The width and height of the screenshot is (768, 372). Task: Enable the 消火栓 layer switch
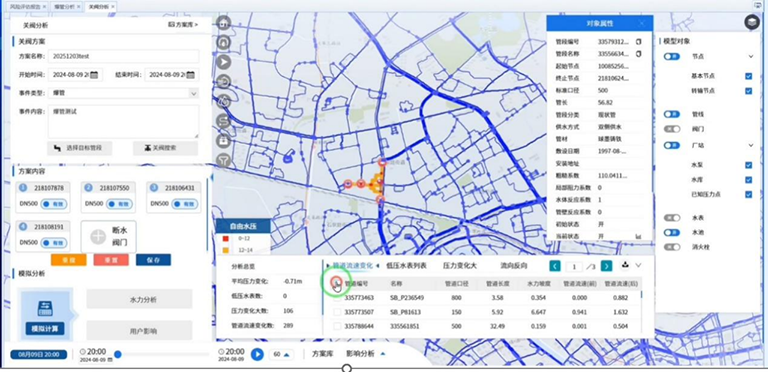(672, 247)
